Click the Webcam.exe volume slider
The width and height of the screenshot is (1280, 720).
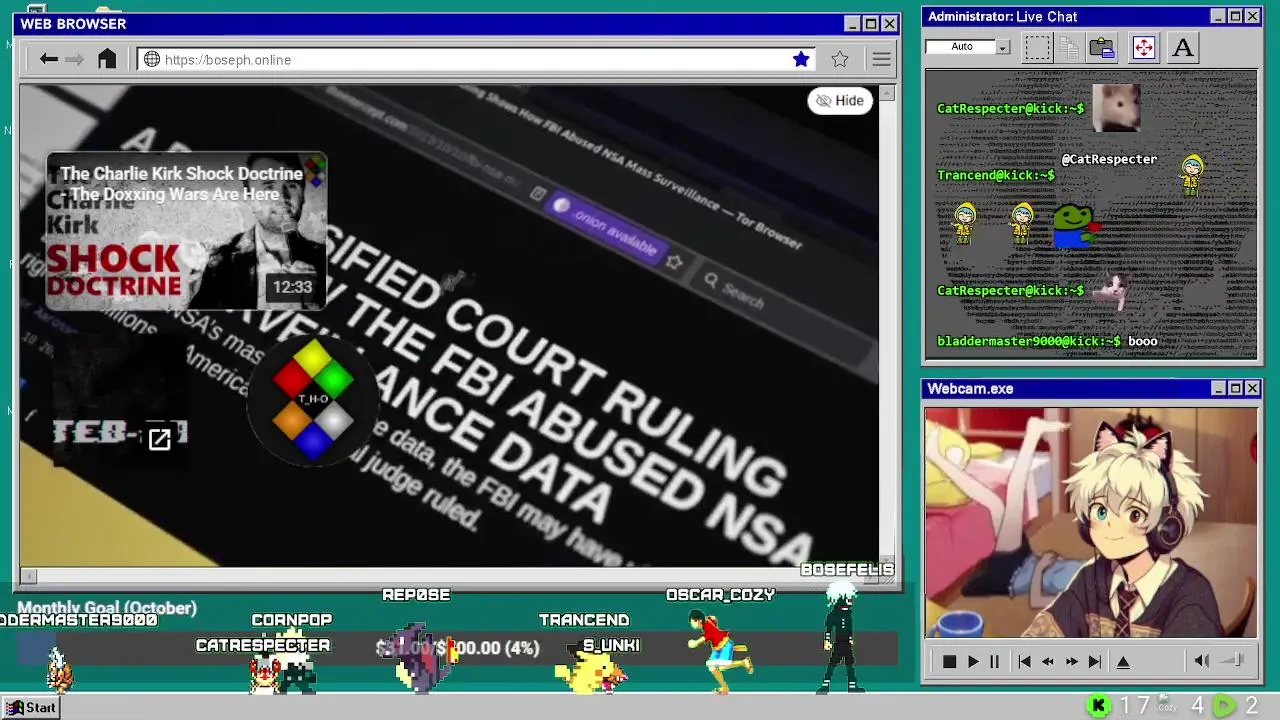tap(1234, 660)
